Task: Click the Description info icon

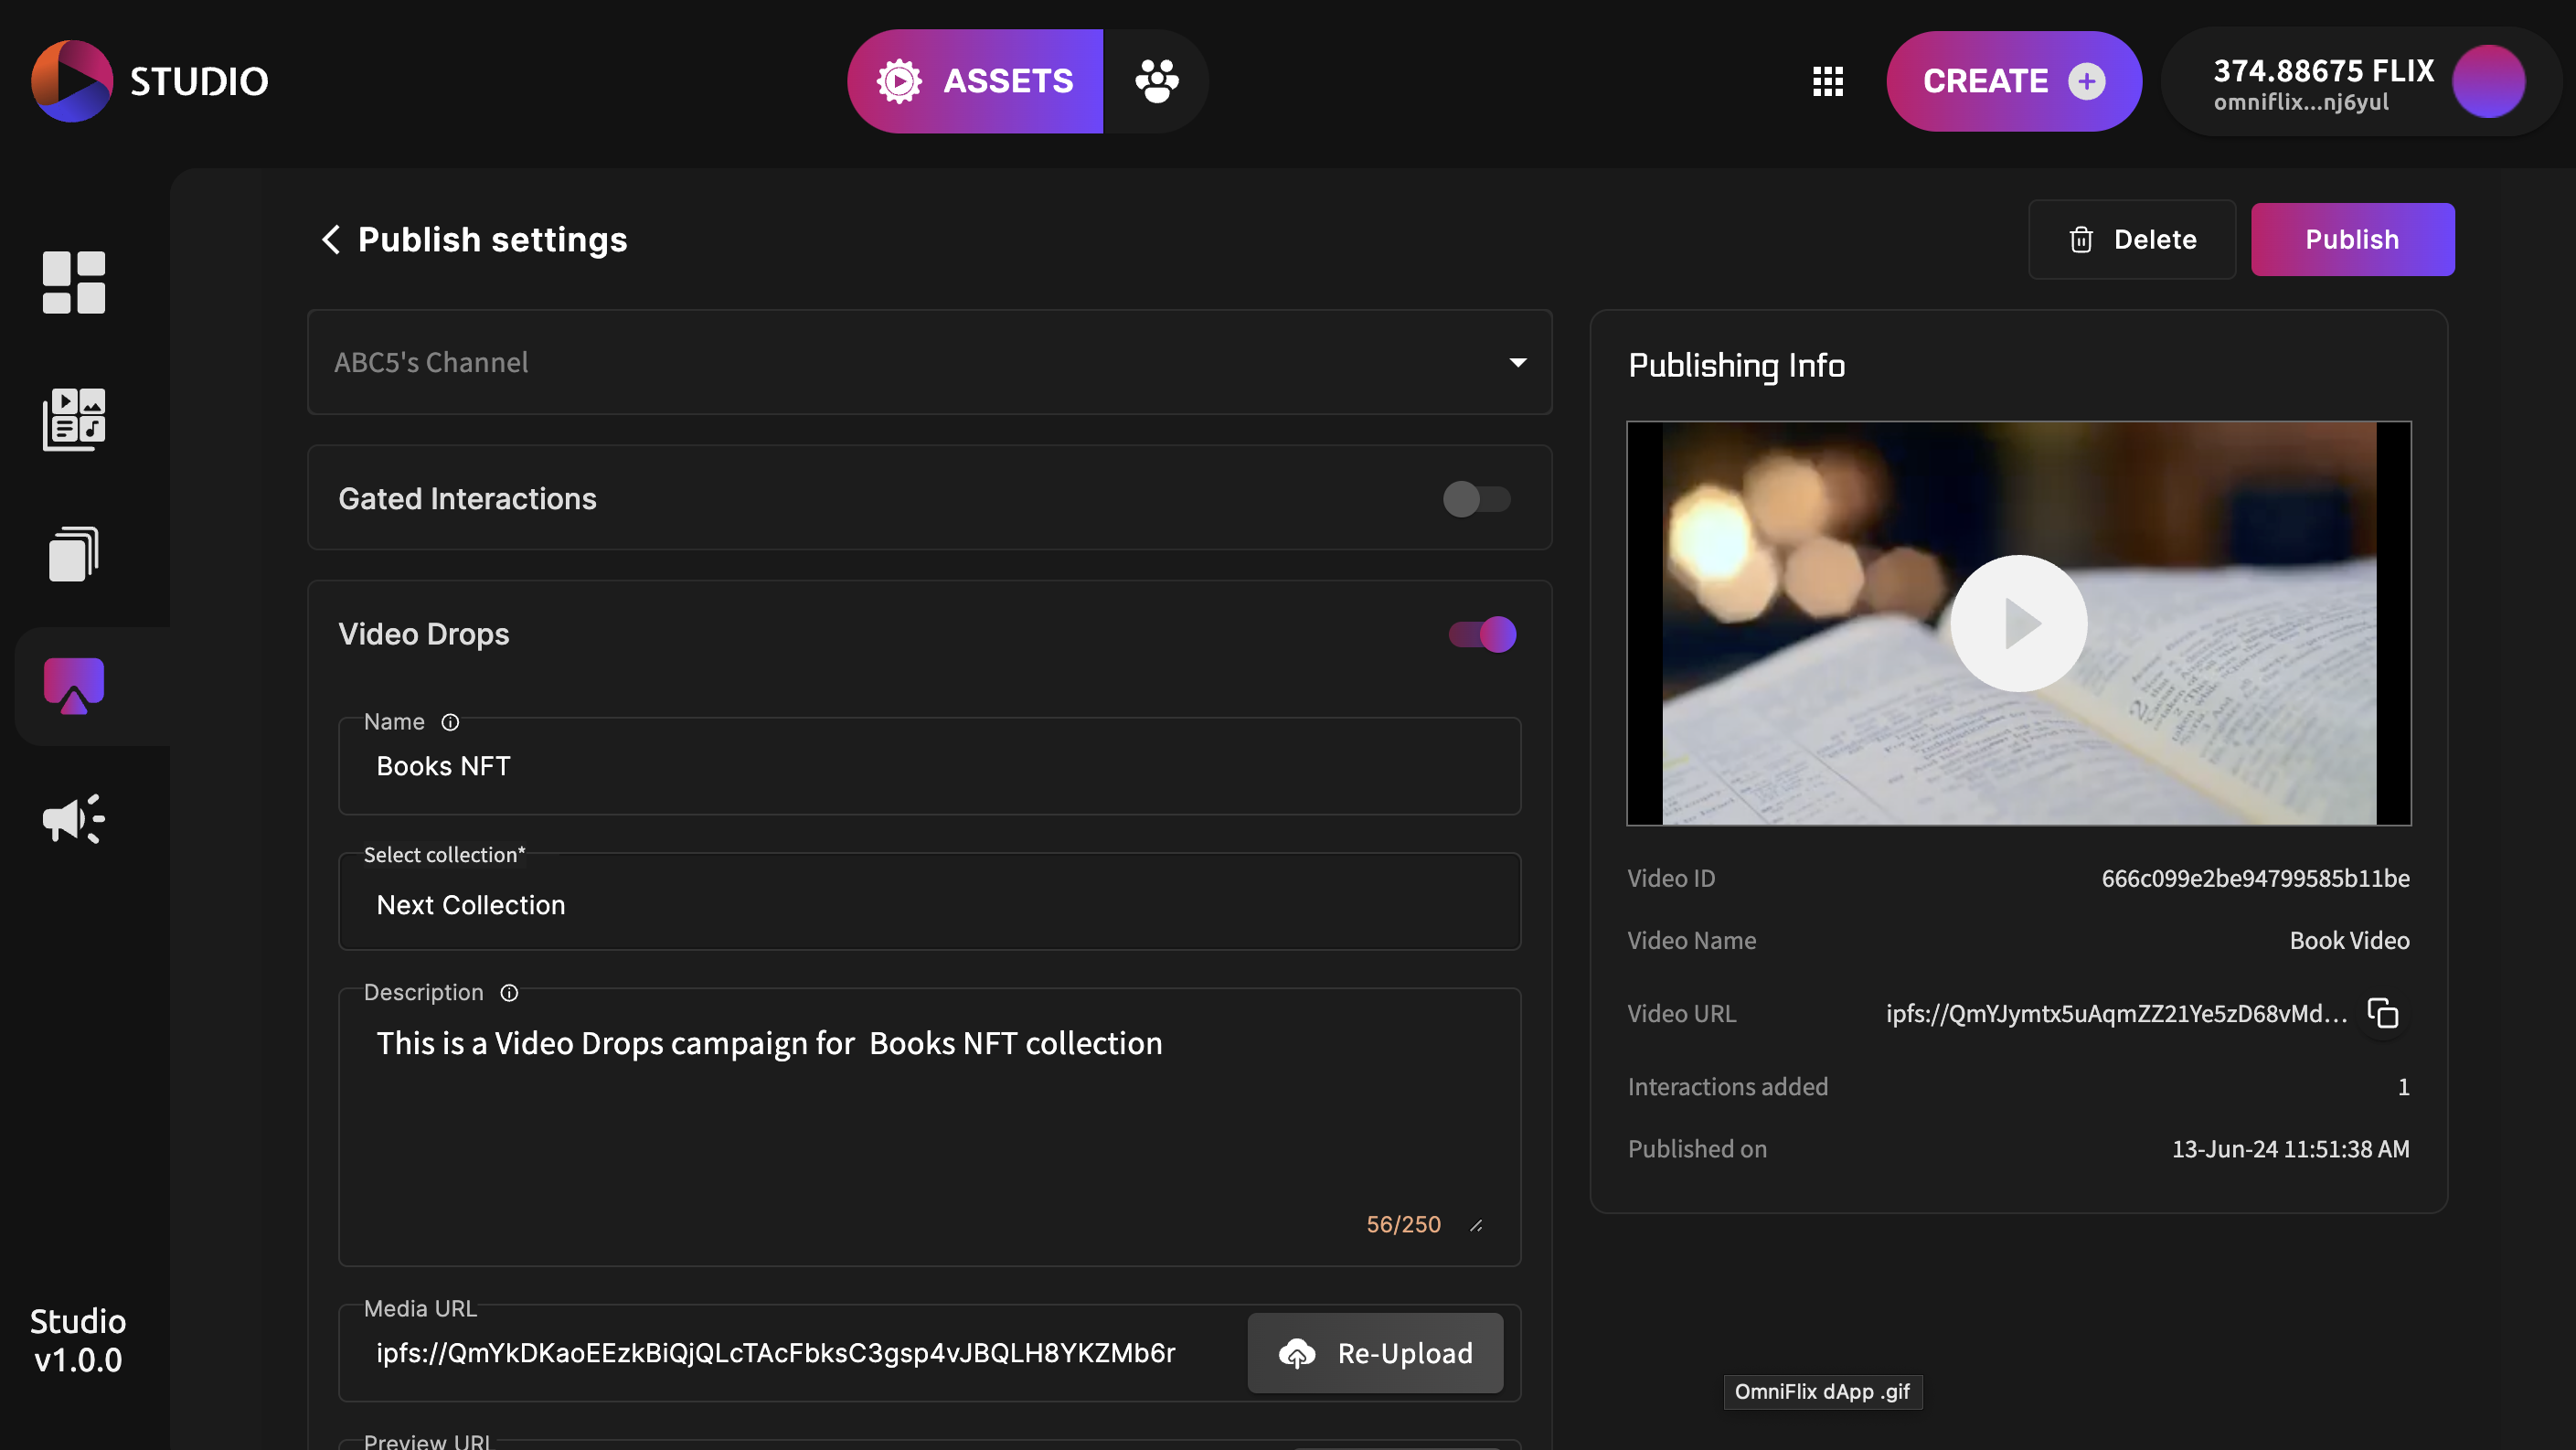Action: (509, 993)
